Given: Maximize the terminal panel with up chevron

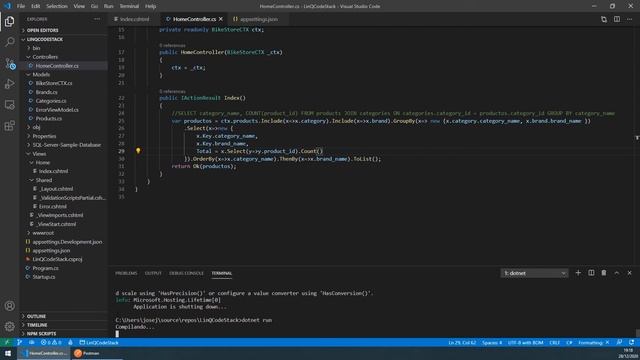Looking at the screenshot, I should pos(617,273).
